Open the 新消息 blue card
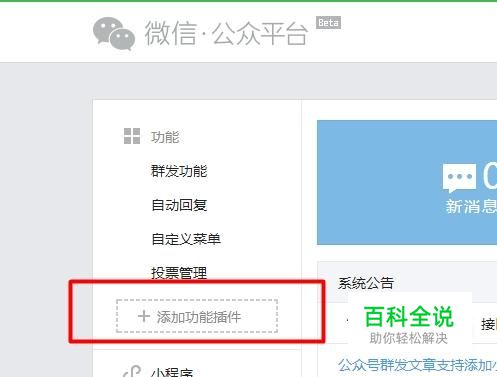The image size is (497, 377). [x=407, y=182]
